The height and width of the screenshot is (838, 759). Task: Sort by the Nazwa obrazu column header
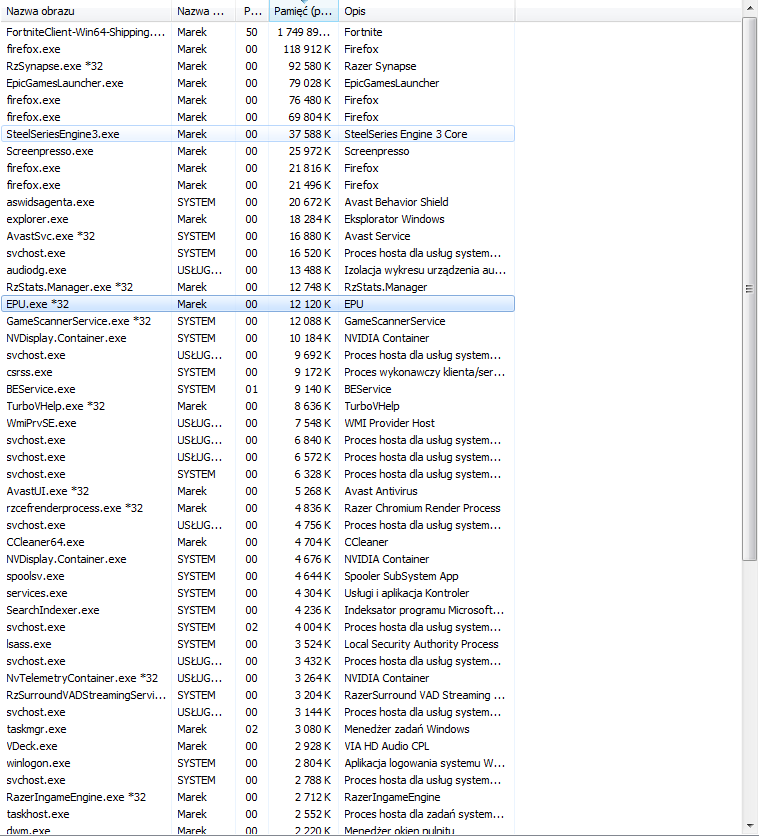(x=86, y=11)
